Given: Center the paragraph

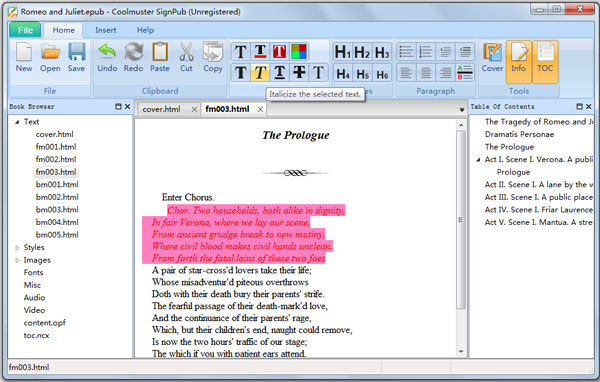Looking at the screenshot, I should point(426,73).
